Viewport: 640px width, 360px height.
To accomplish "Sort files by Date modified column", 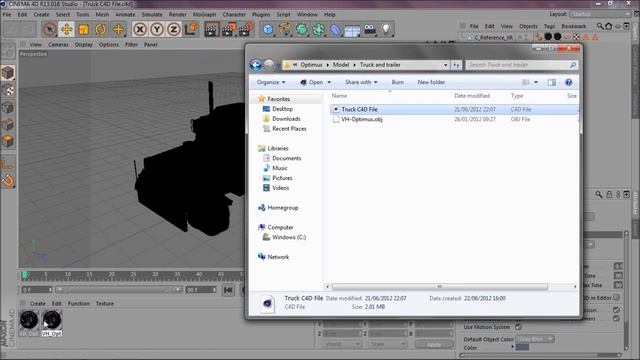I will [472, 96].
